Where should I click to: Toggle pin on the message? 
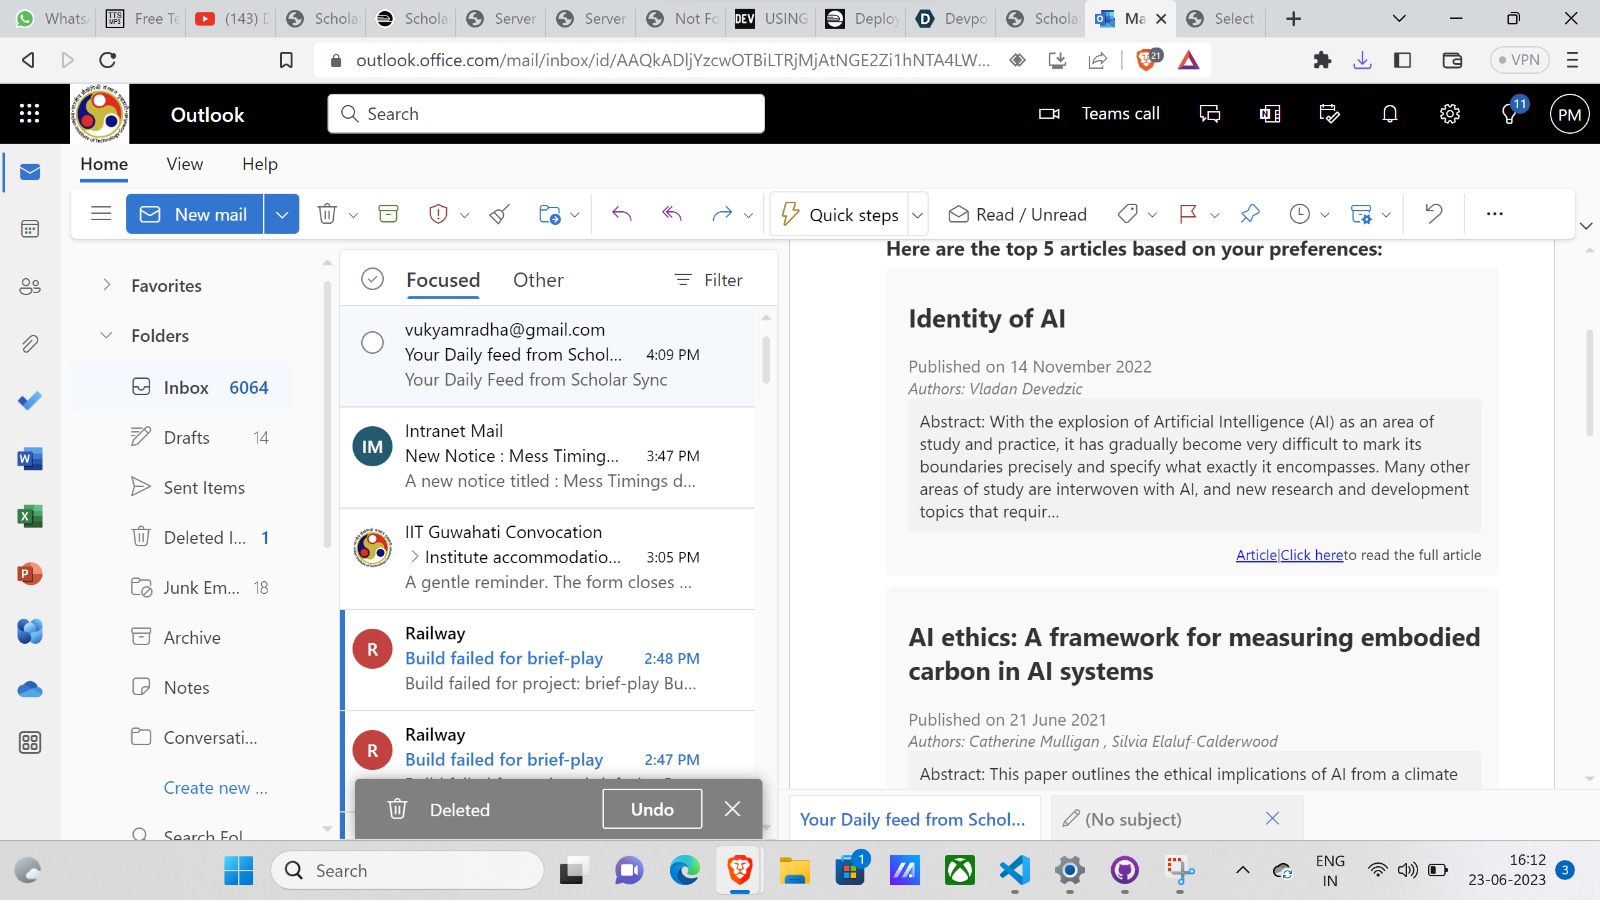[x=1250, y=214]
